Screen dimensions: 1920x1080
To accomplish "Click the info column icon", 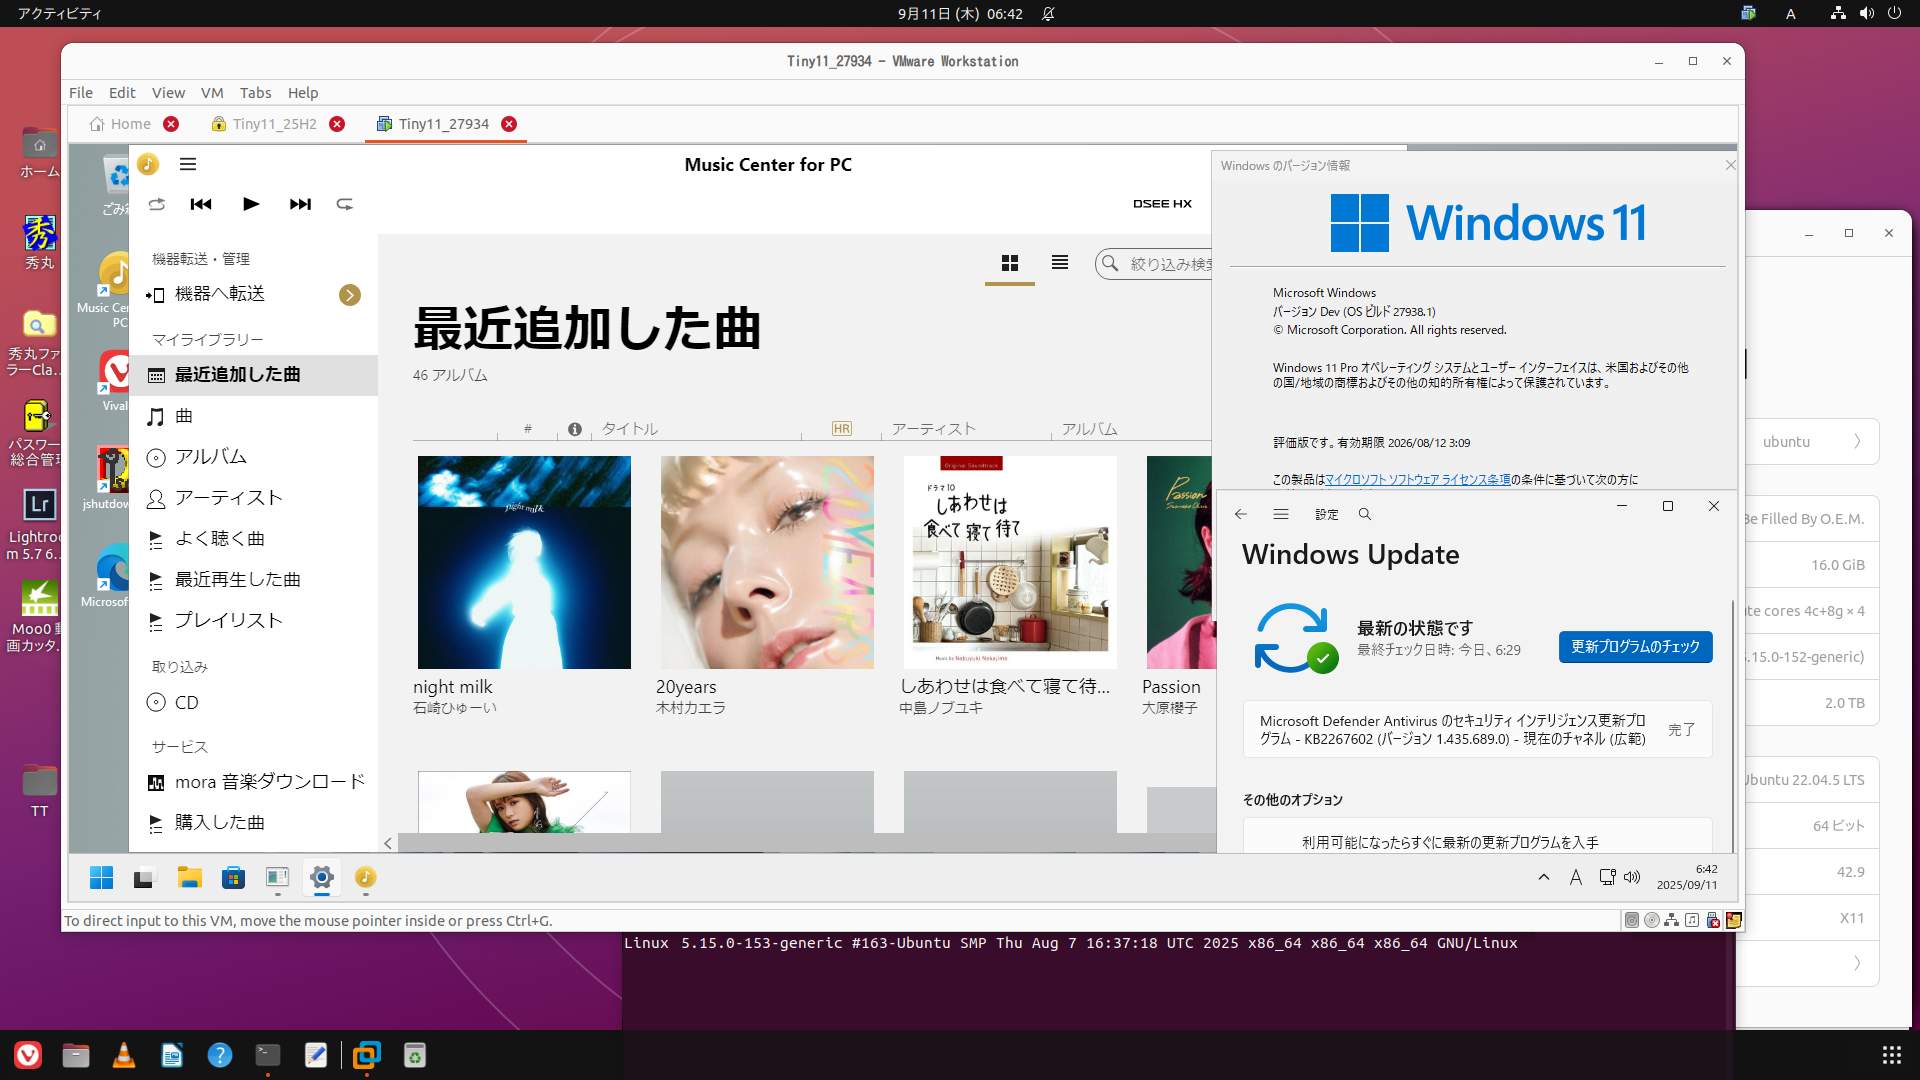I will tap(575, 429).
